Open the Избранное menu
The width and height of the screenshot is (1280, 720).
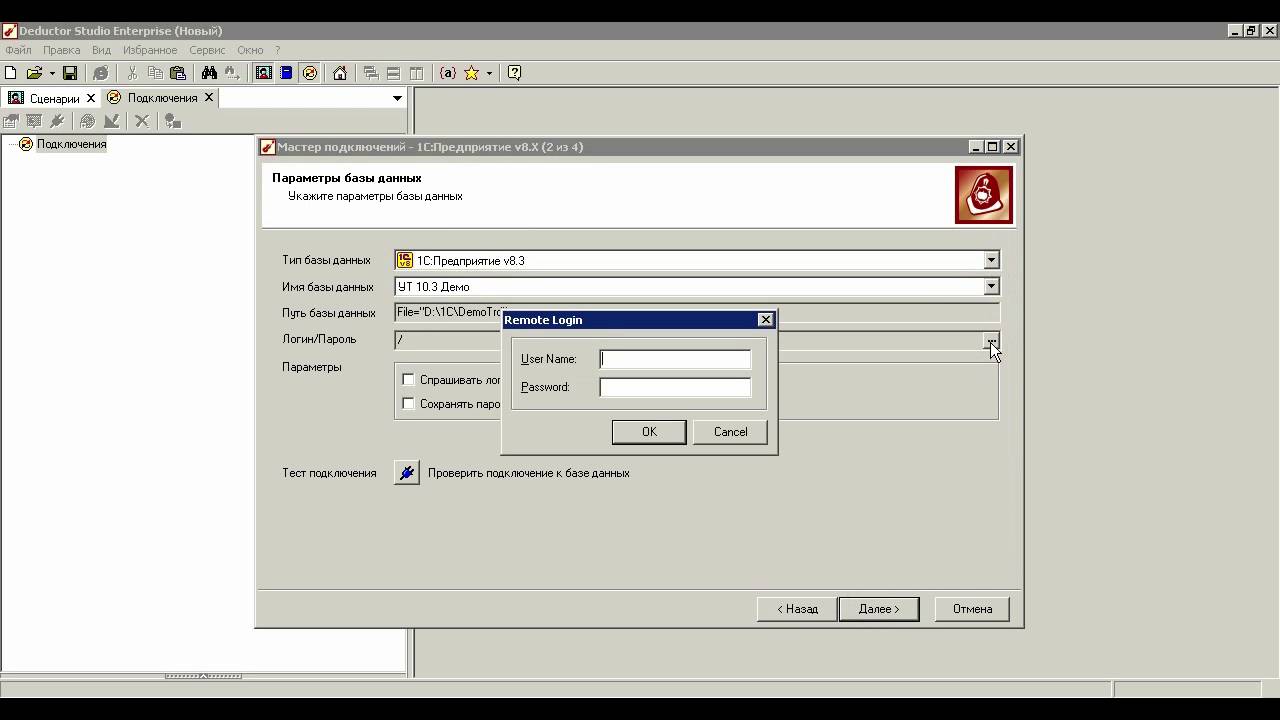tap(150, 50)
